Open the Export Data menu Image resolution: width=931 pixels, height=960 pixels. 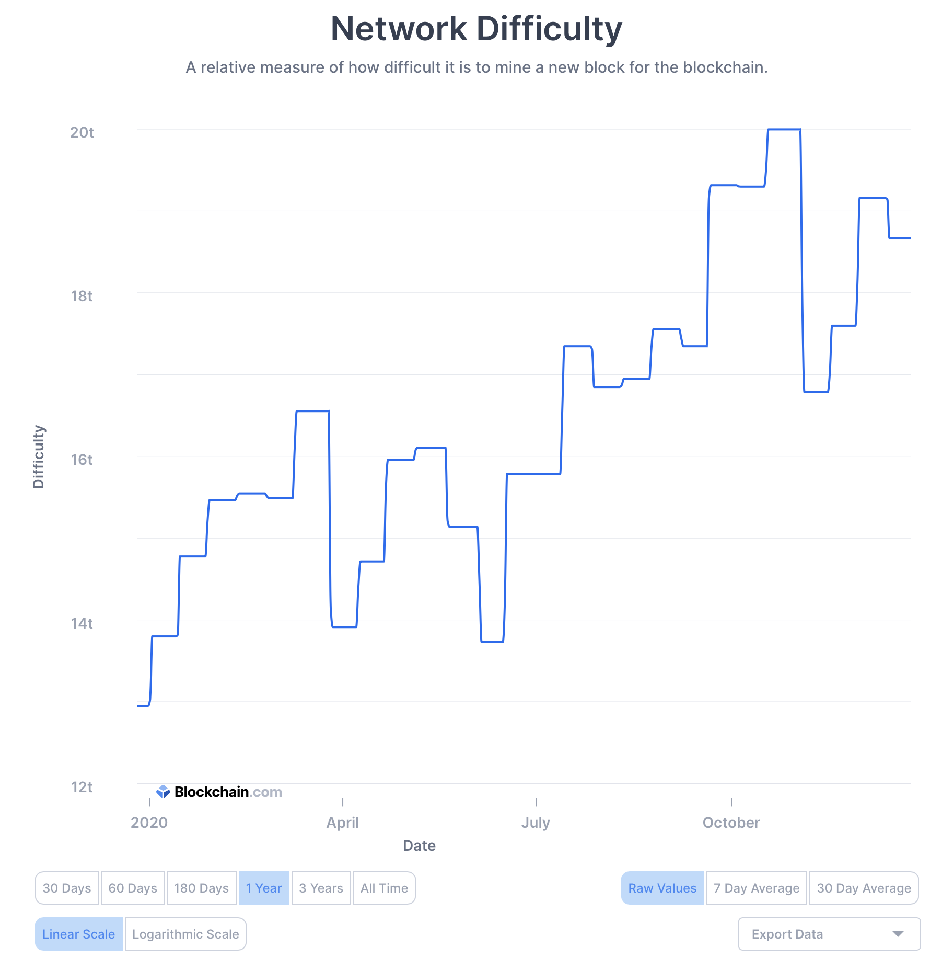(x=828, y=934)
